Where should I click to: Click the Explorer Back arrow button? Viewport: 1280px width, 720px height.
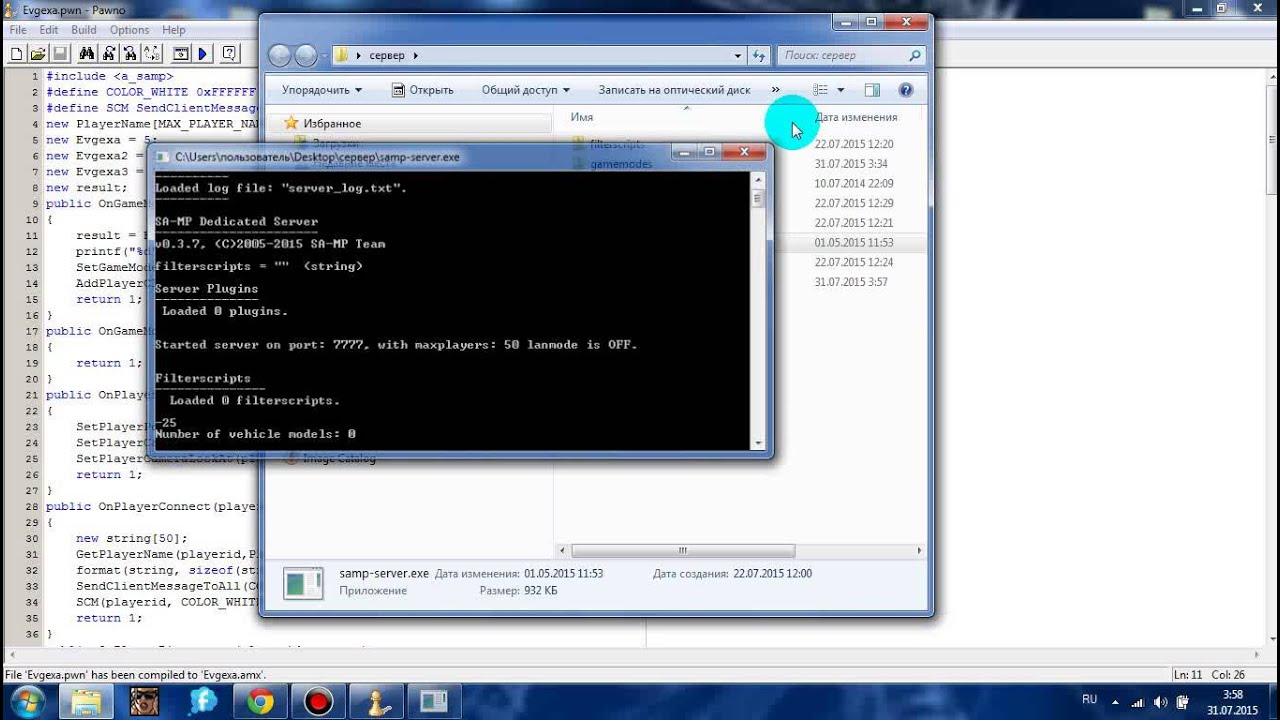[280, 56]
